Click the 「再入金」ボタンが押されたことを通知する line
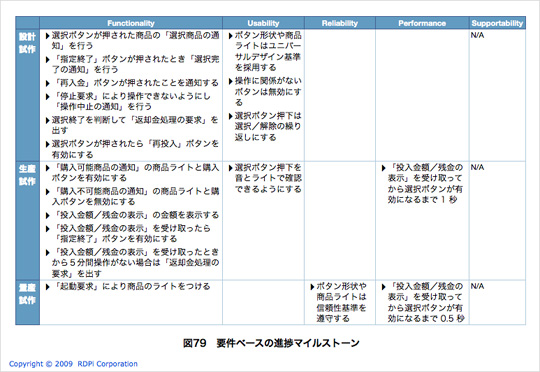Screen dimensions: 540x372 coord(133,83)
